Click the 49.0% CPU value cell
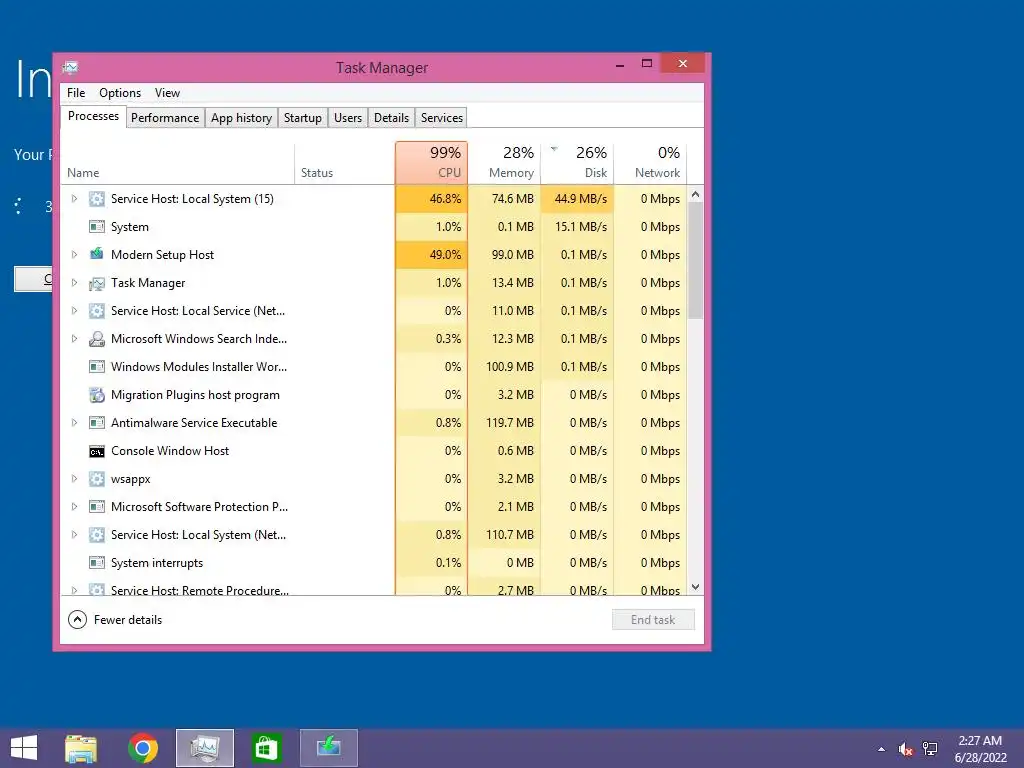Screen dimensions: 1024x768 click(431, 255)
